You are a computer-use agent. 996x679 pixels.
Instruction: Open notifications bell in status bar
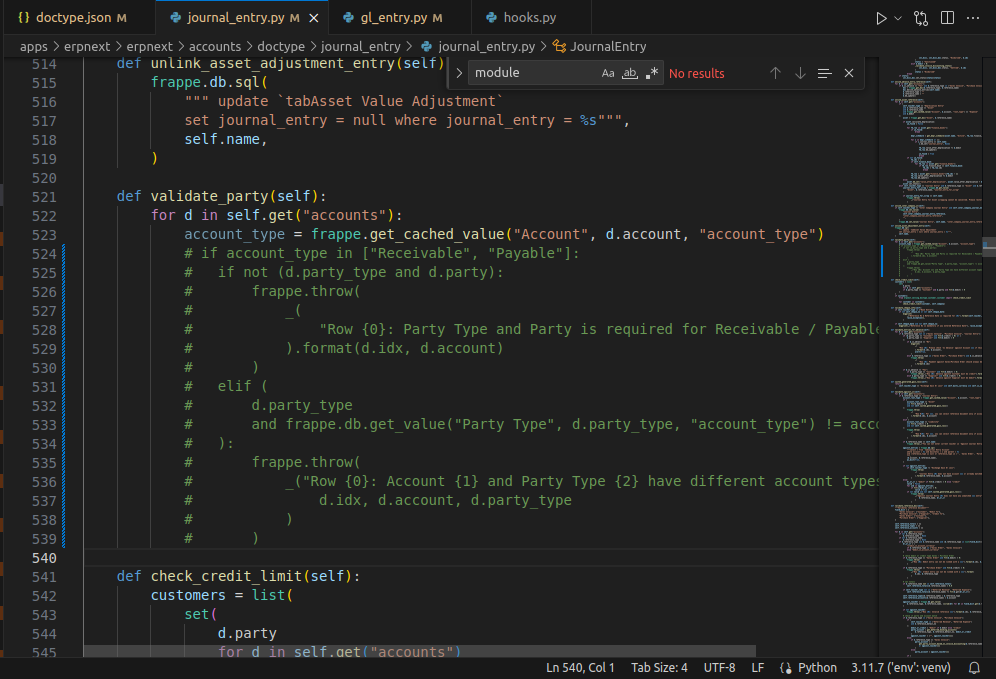(x=974, y=668)
